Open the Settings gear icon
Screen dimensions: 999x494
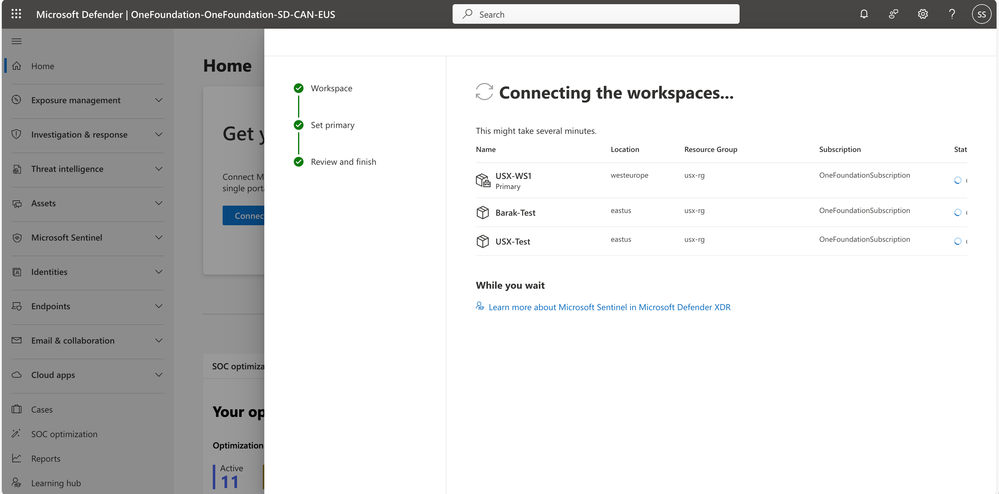[x=923, y=14]
